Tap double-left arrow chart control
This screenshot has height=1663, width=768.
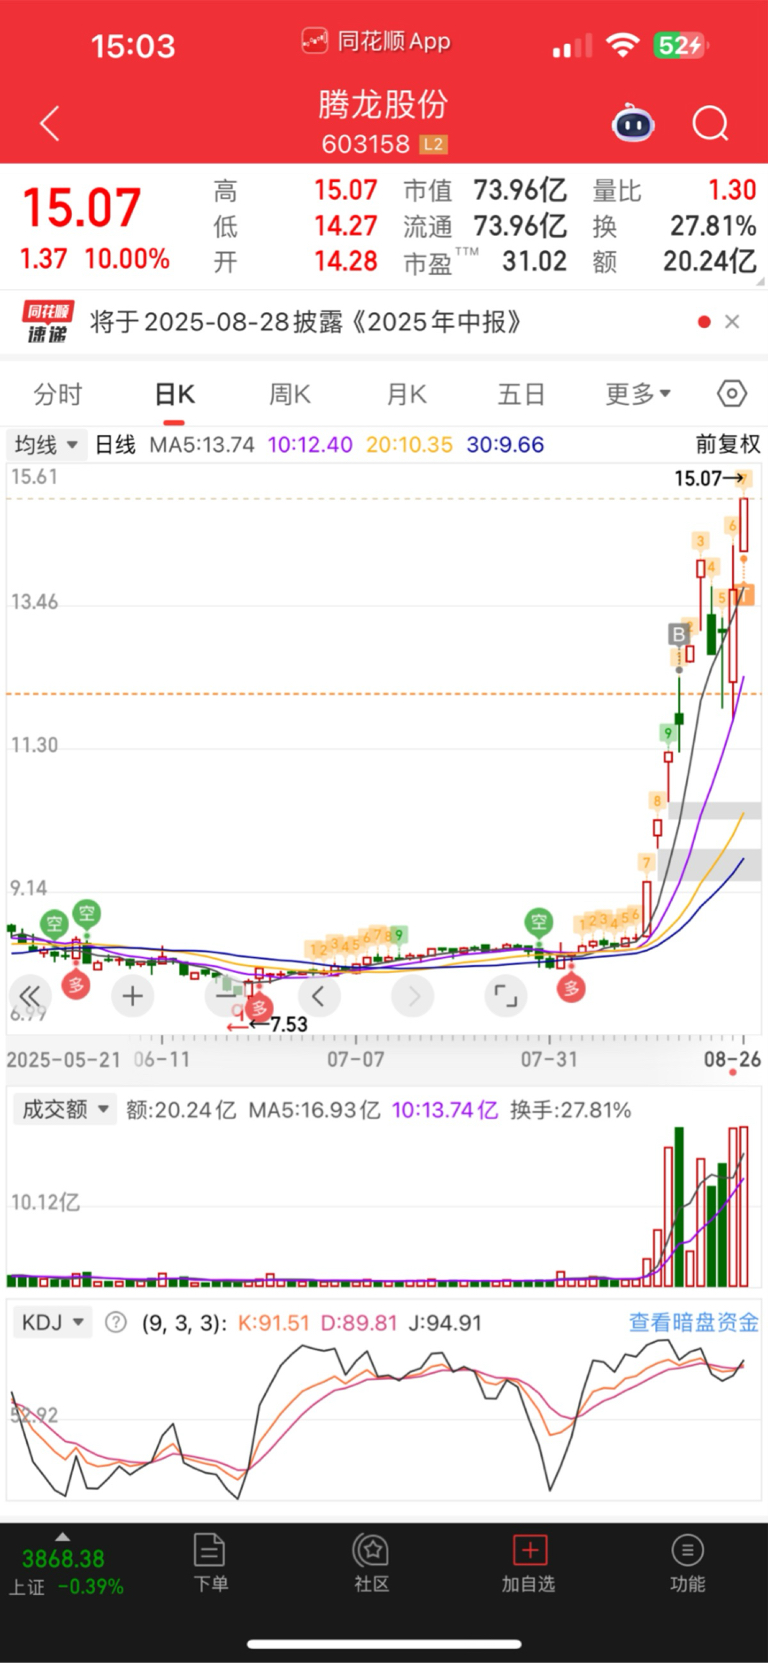(x=30, y=995)
